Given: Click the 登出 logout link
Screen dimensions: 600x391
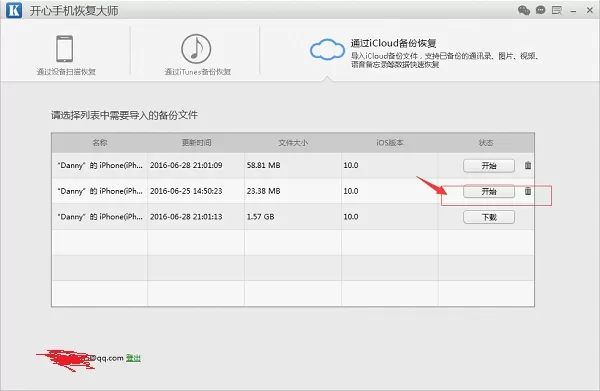Looking at the screenshot, I should coord(133,358).
